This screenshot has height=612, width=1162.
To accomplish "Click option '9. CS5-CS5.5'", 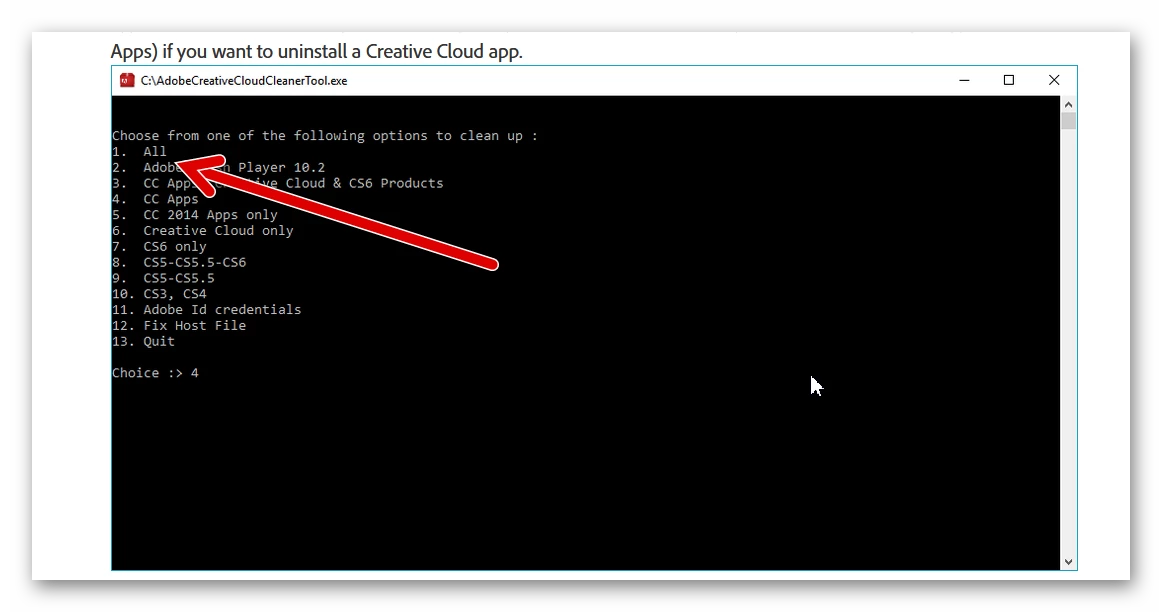I will tap(163, 278).
